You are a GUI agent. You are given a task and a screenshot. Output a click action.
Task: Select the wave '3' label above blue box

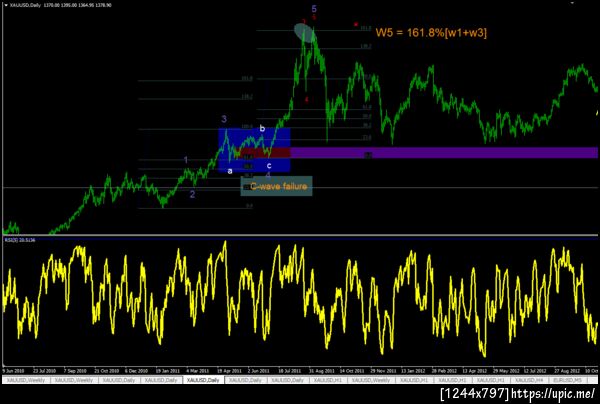coord(224,119)
